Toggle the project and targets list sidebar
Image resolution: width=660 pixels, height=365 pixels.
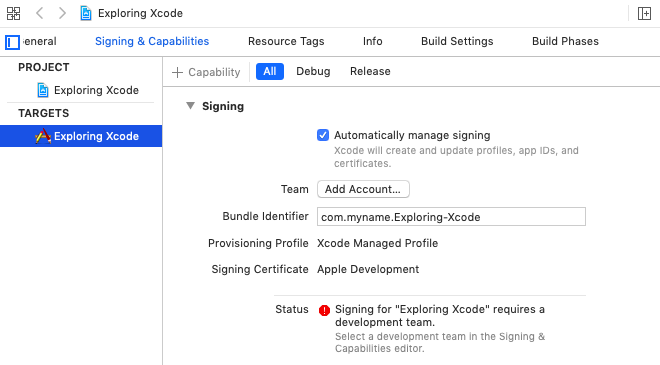coord(12,42)
